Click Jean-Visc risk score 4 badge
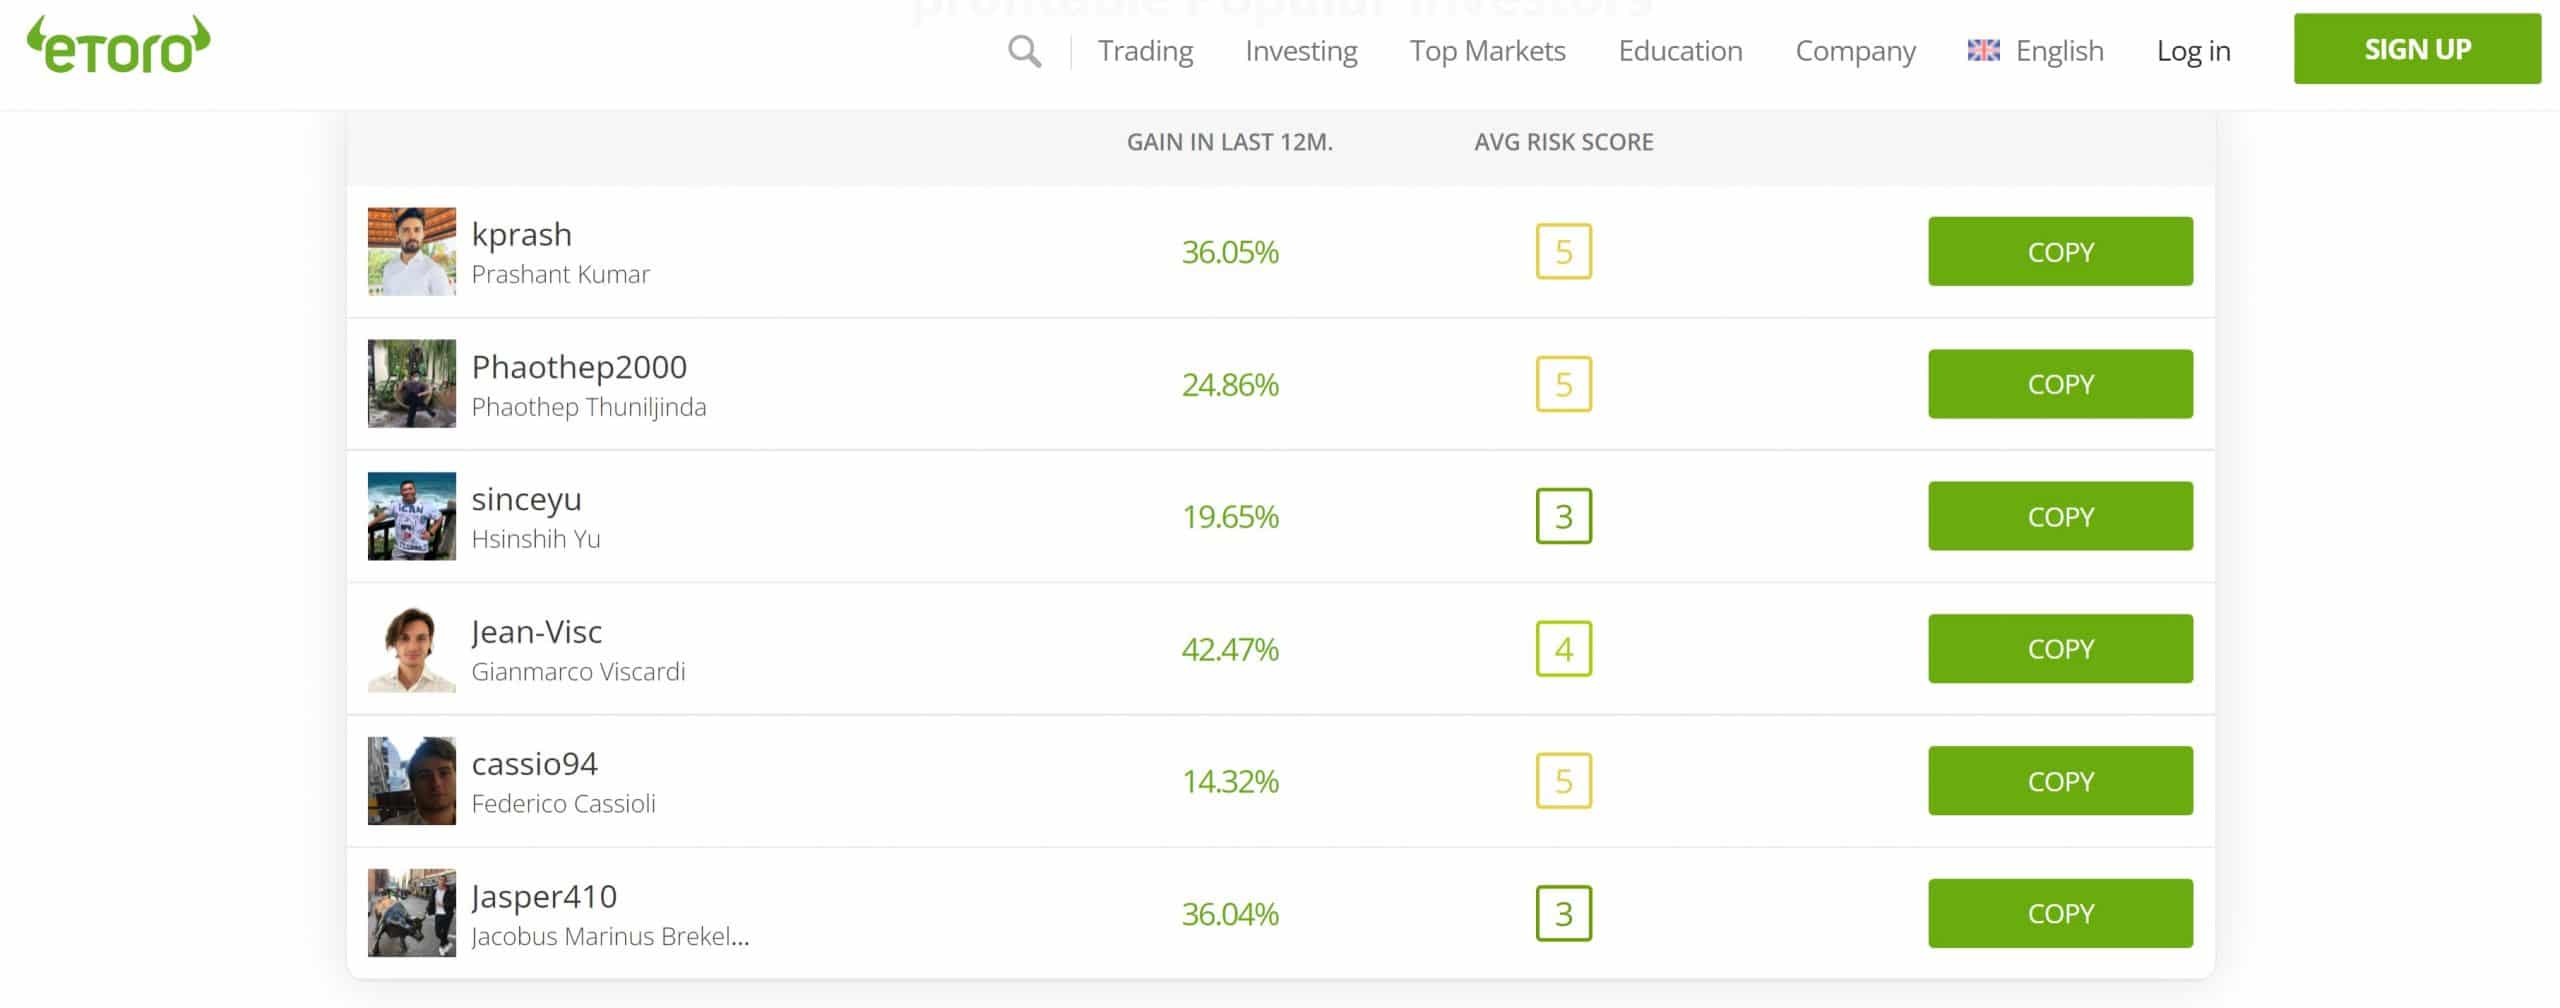The image size is (2560, 1008). coord(1563,649)
